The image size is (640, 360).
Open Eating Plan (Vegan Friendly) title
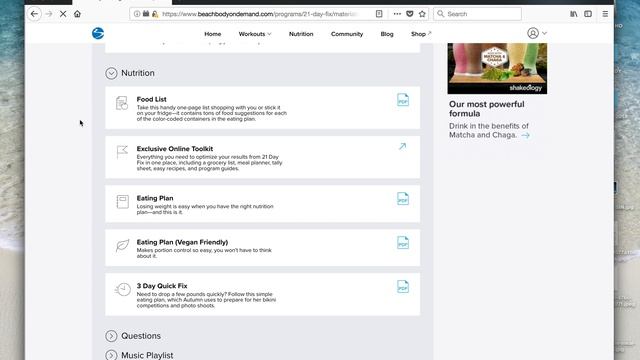[x=182, y=242]
